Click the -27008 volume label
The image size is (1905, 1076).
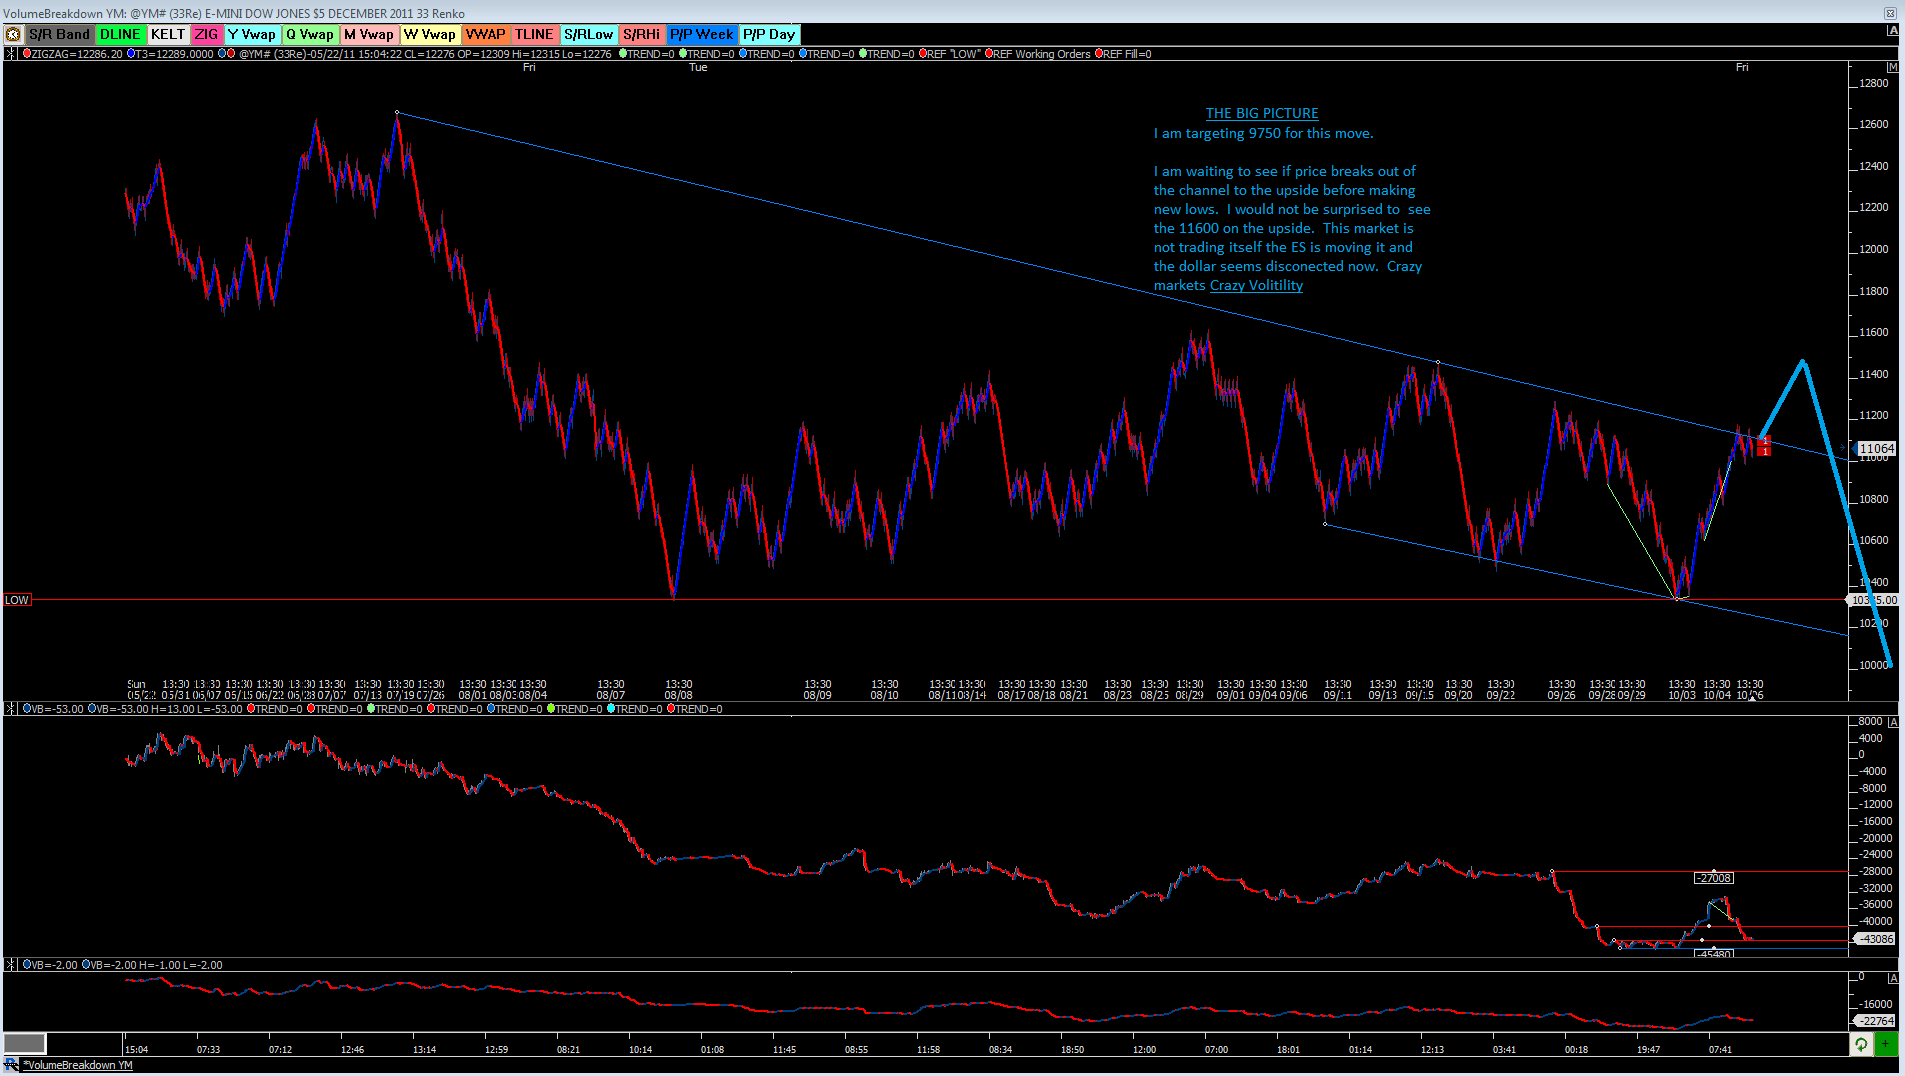1714,878
